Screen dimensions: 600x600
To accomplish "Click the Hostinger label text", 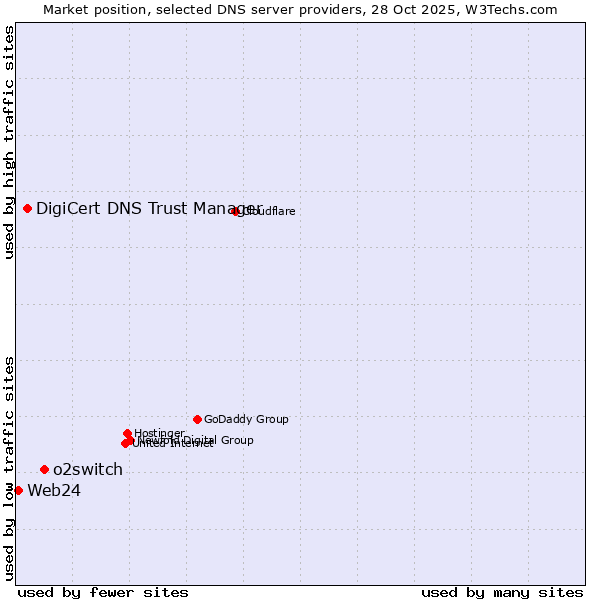I will [x=160, y=433].
